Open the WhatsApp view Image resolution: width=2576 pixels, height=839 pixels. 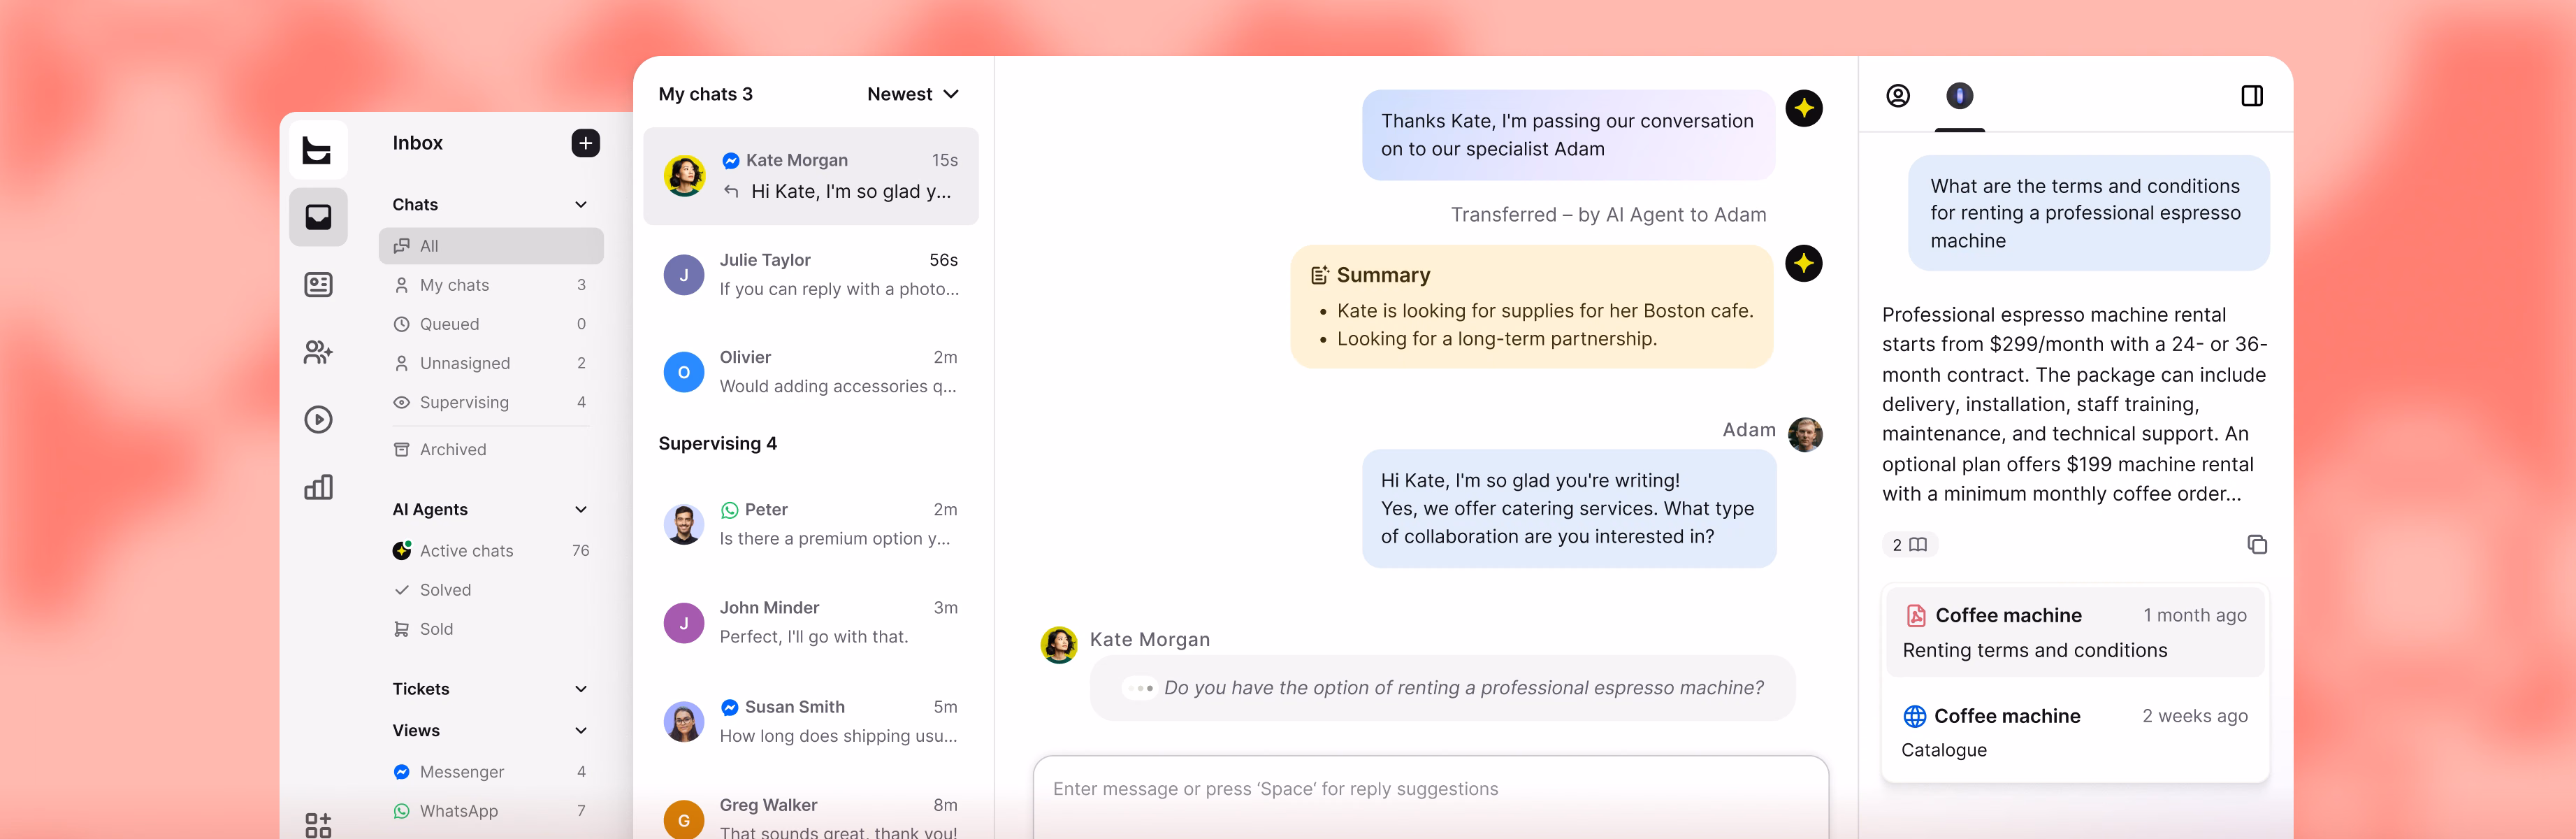[491, 811]
